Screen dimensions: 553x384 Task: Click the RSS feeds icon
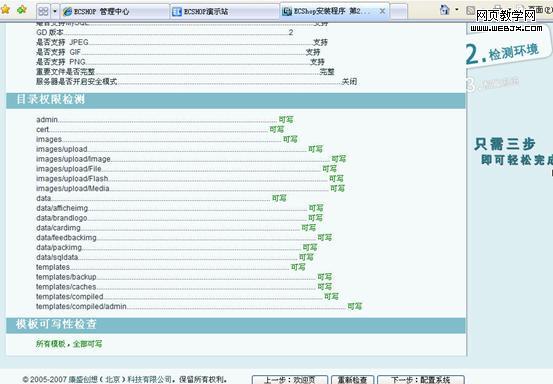pos(470,10)
